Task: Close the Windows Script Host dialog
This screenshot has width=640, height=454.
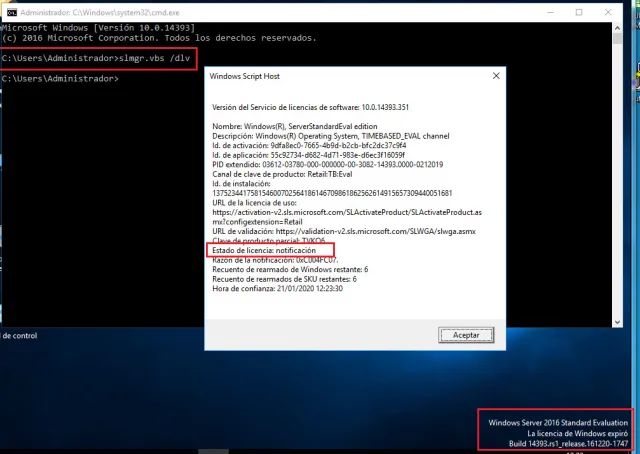Action: tap(496, 76)
